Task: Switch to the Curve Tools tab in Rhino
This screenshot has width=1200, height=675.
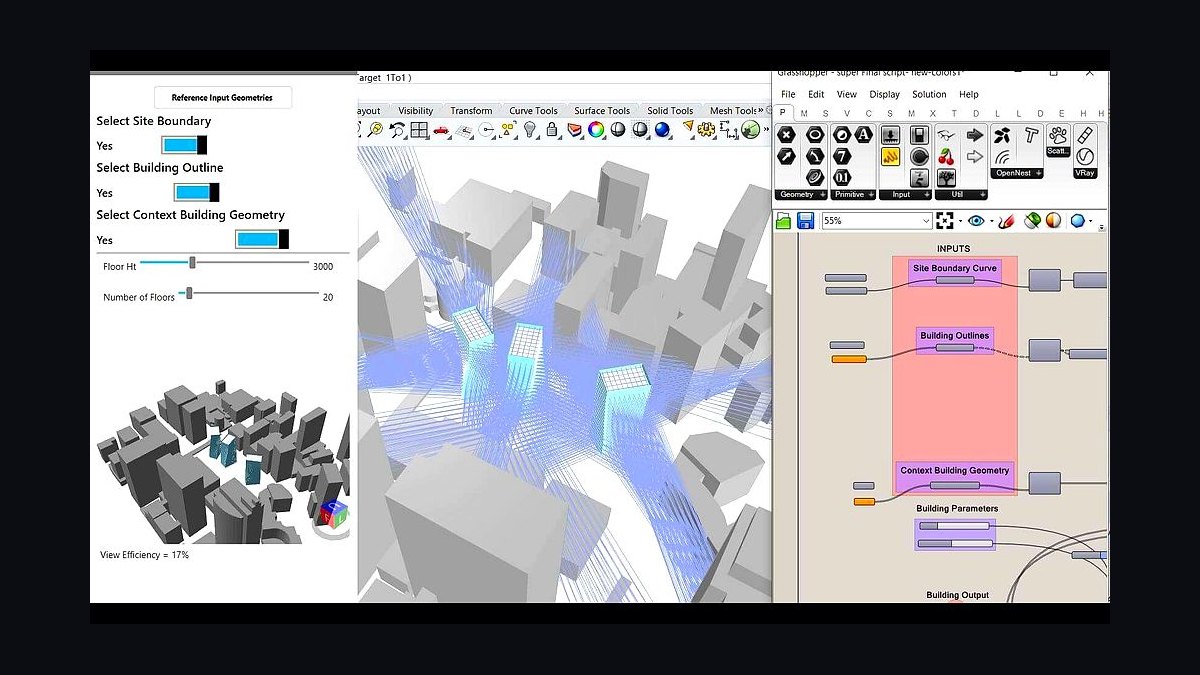Action: [533, 111]
